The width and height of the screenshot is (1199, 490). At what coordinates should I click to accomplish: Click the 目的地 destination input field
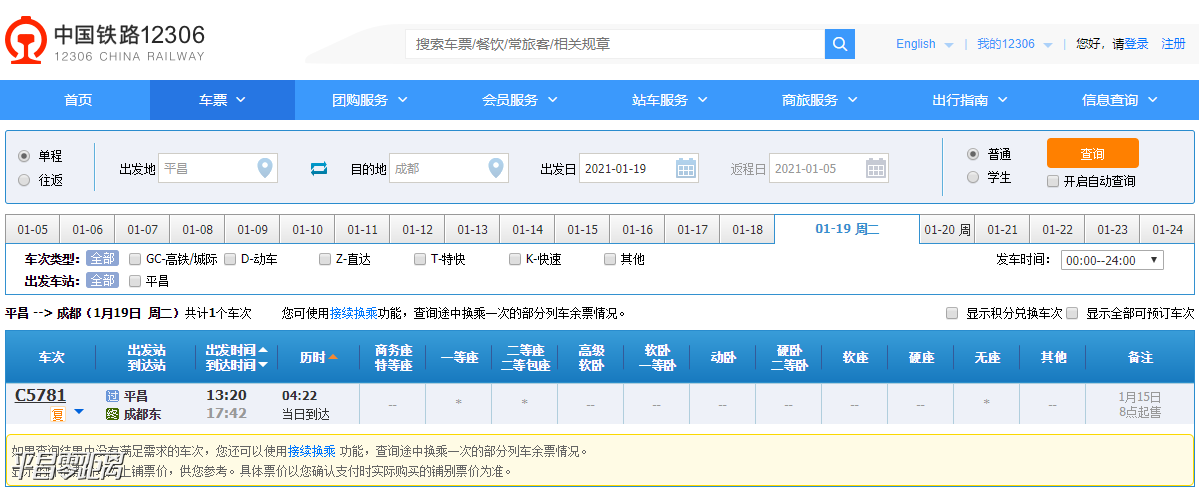[x=449, y=168]
